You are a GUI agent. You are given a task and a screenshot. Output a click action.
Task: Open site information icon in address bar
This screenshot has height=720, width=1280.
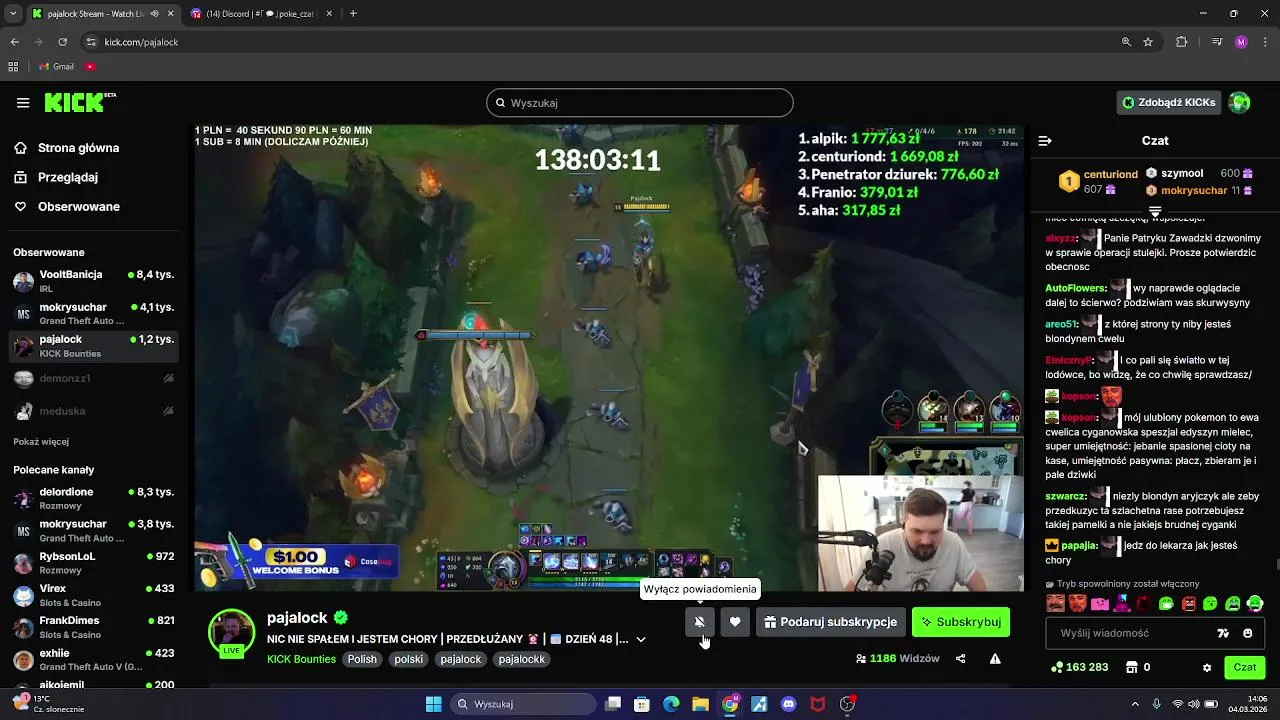pos(91,42)
